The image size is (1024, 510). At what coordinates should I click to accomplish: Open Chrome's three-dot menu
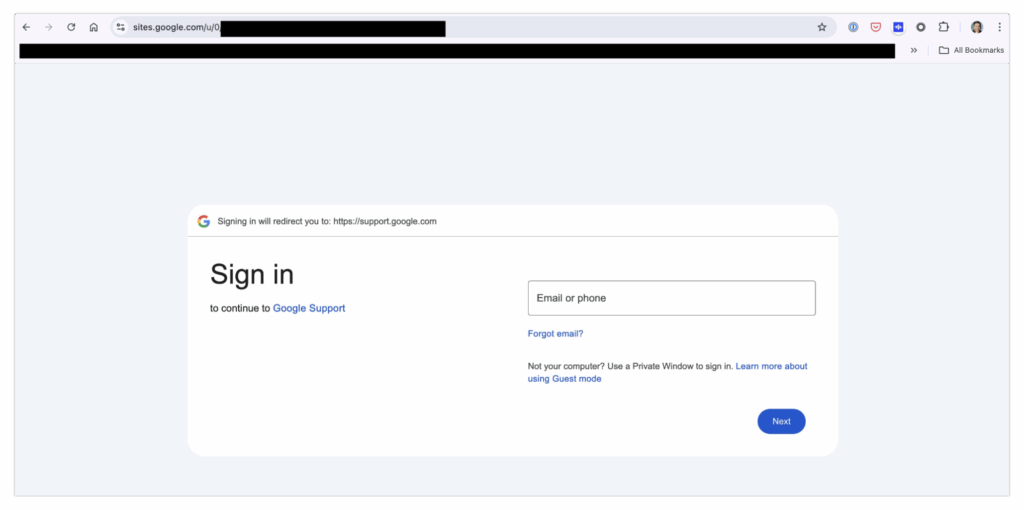[x=999, y=27]
